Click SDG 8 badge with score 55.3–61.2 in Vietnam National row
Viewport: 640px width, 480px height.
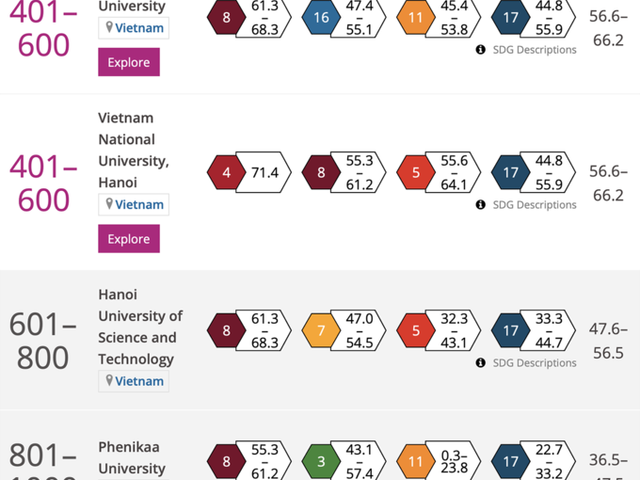pos(321,173)
